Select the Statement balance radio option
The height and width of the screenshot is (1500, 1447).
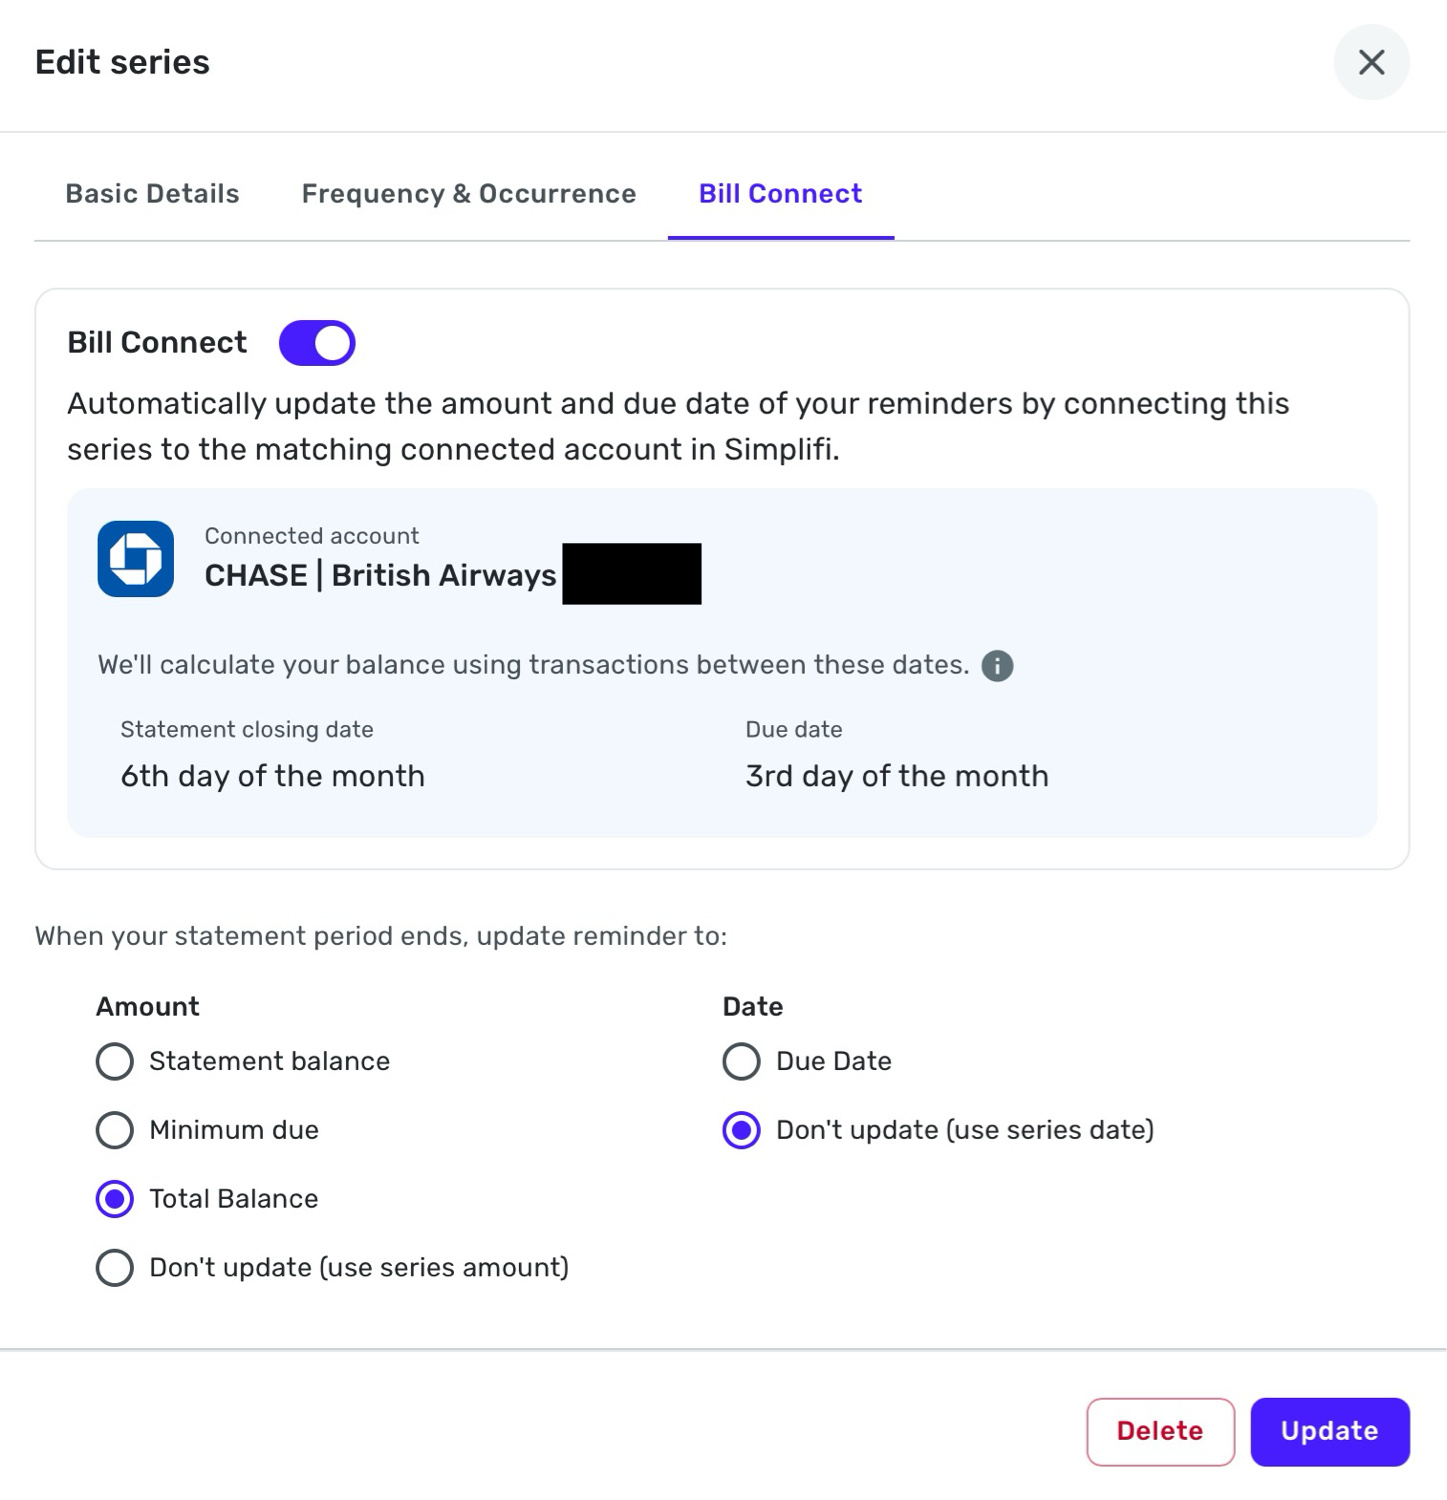pos(115,1061)
